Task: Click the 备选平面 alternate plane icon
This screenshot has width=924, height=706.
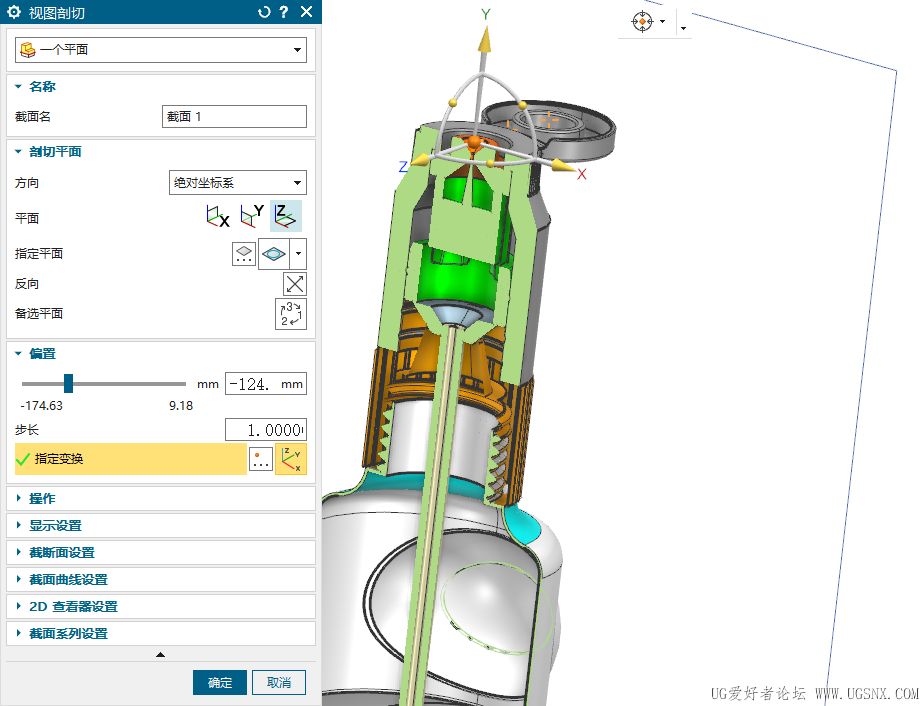Action: (x=291, y=314)
